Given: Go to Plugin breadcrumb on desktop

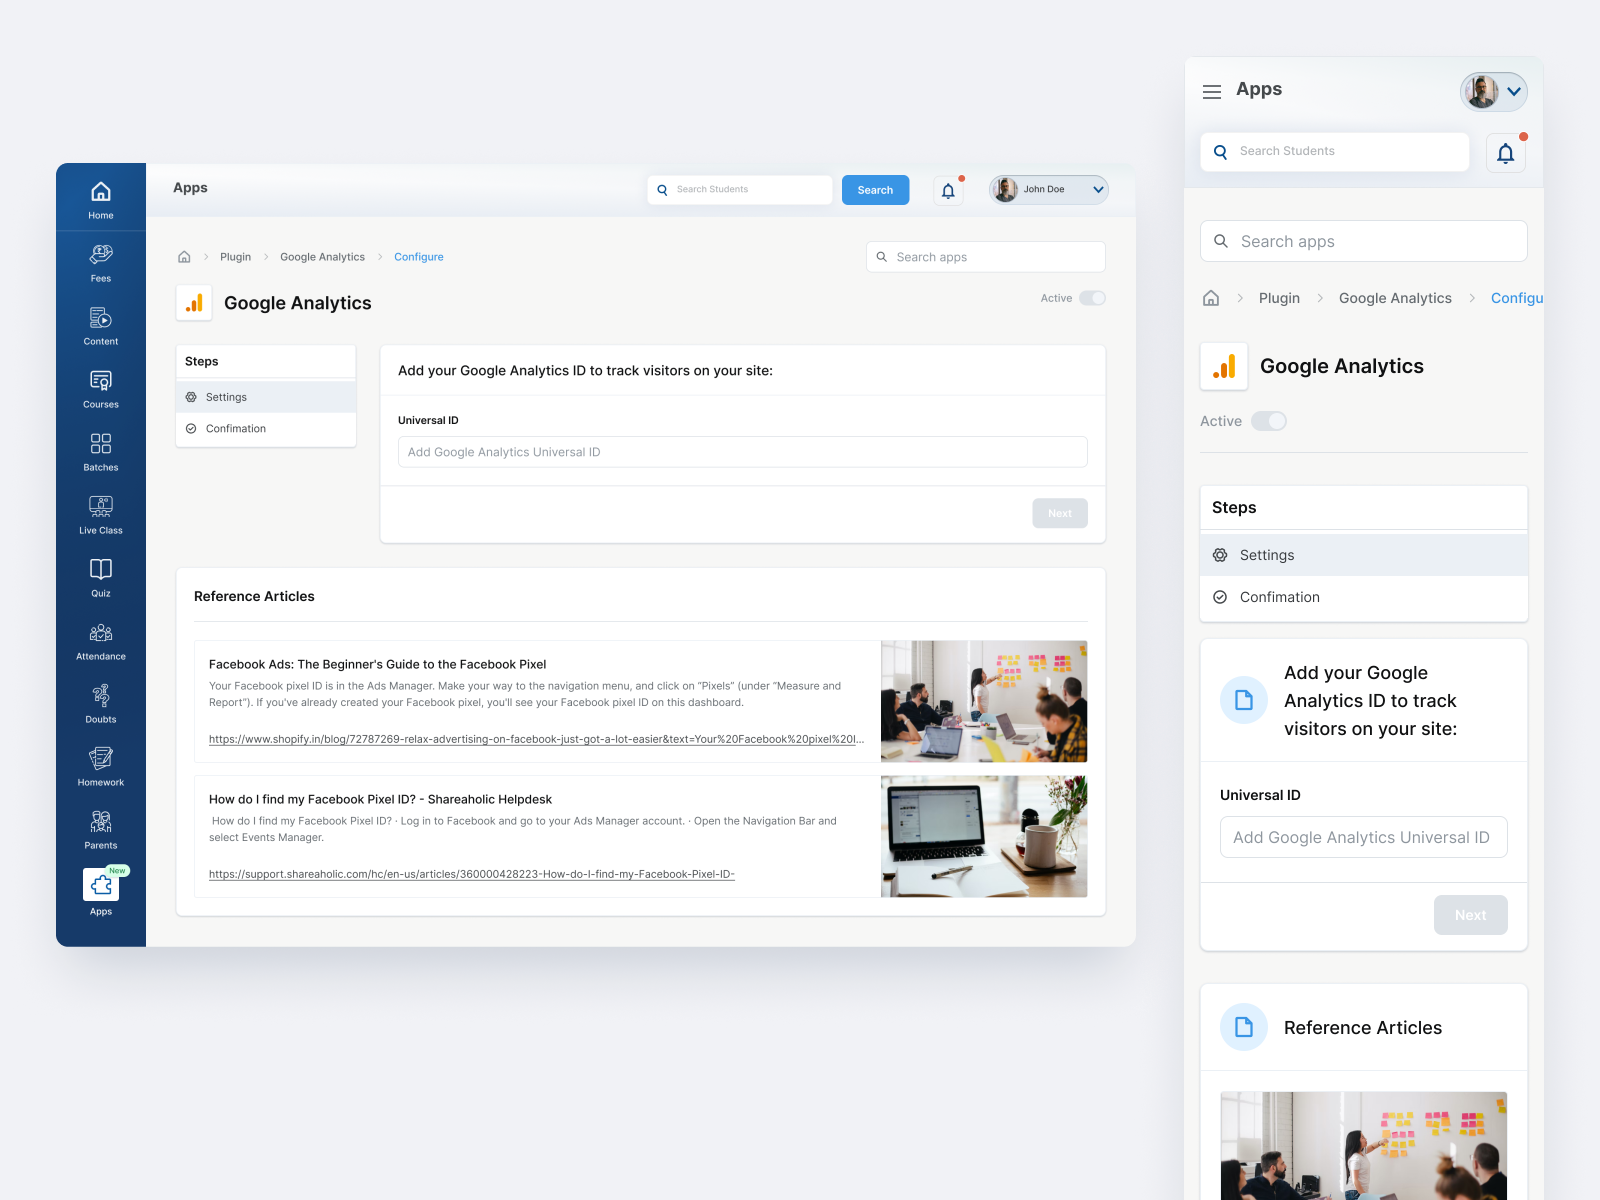Looking at the screenshot, I should pos(236,257).
